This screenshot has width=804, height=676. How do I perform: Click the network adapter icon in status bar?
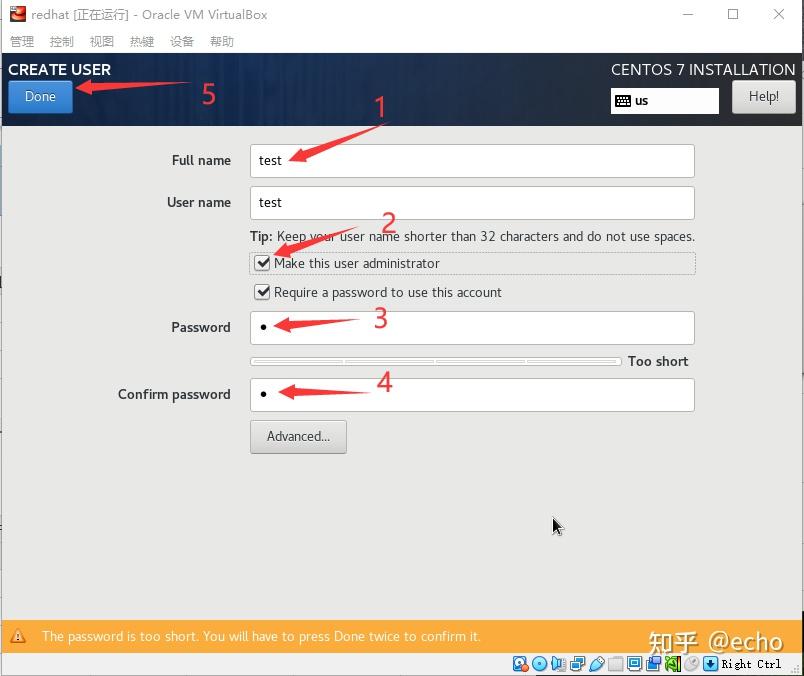coord(576,663)
